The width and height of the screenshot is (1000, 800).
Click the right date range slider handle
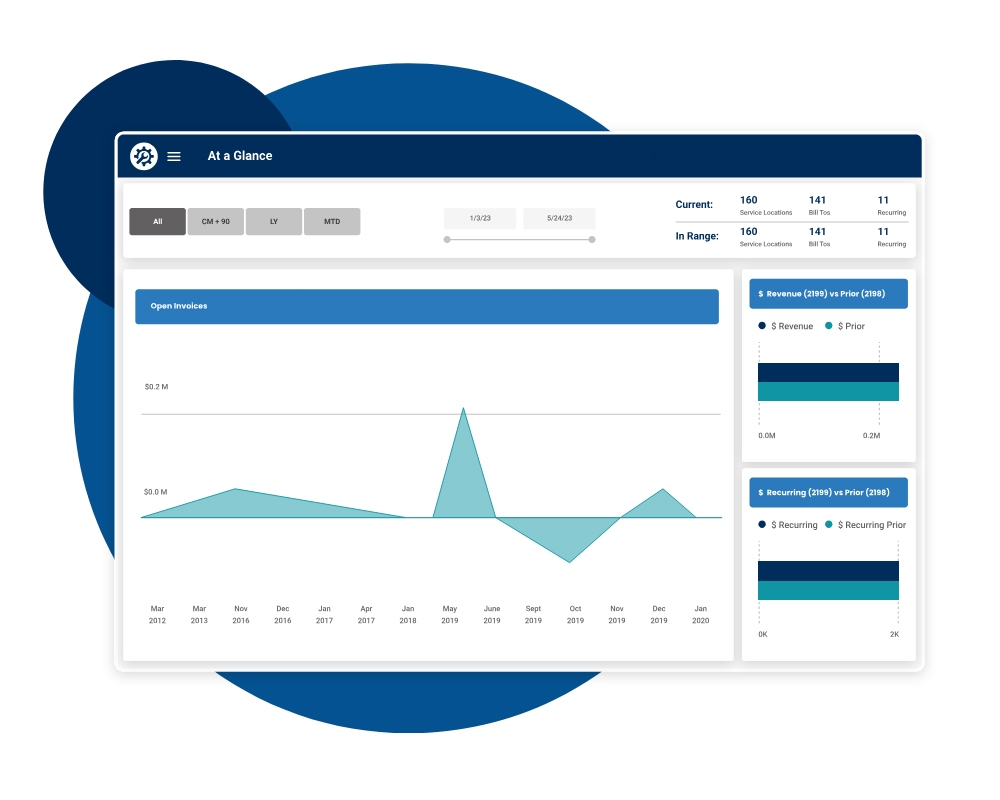pos(592,240)
